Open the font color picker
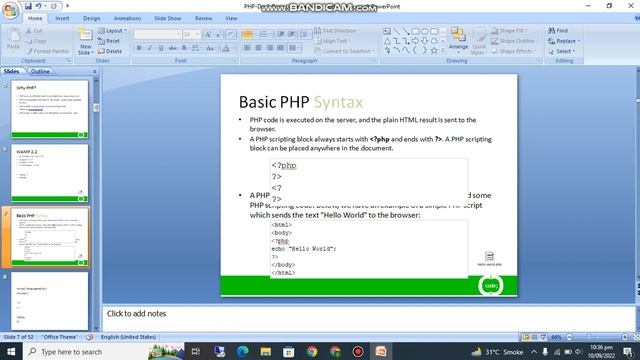This screenshot has width=640, height=360. [226, 48]
